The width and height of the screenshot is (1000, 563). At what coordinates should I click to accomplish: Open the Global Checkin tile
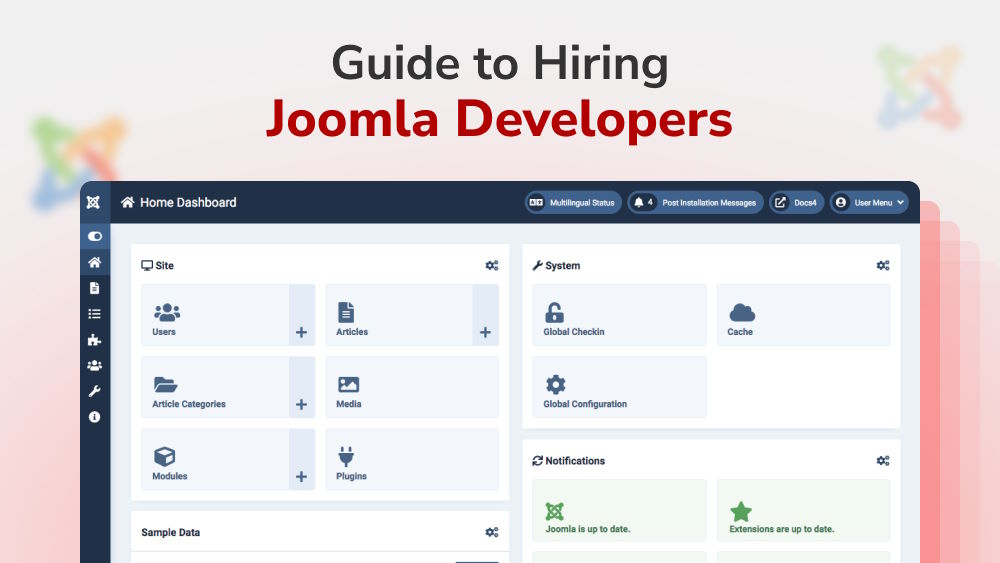pyautogui.click(x=619, y=315)
